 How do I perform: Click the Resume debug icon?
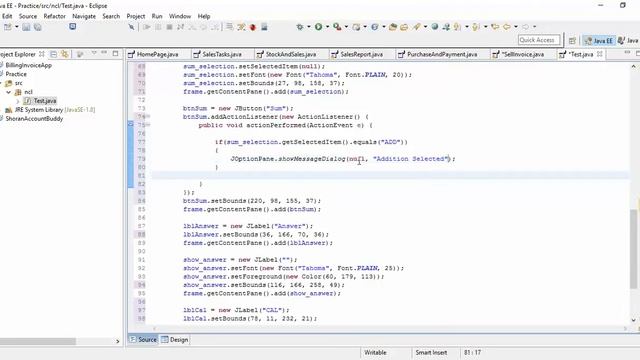pyautogui.click(x=147, y=27)
